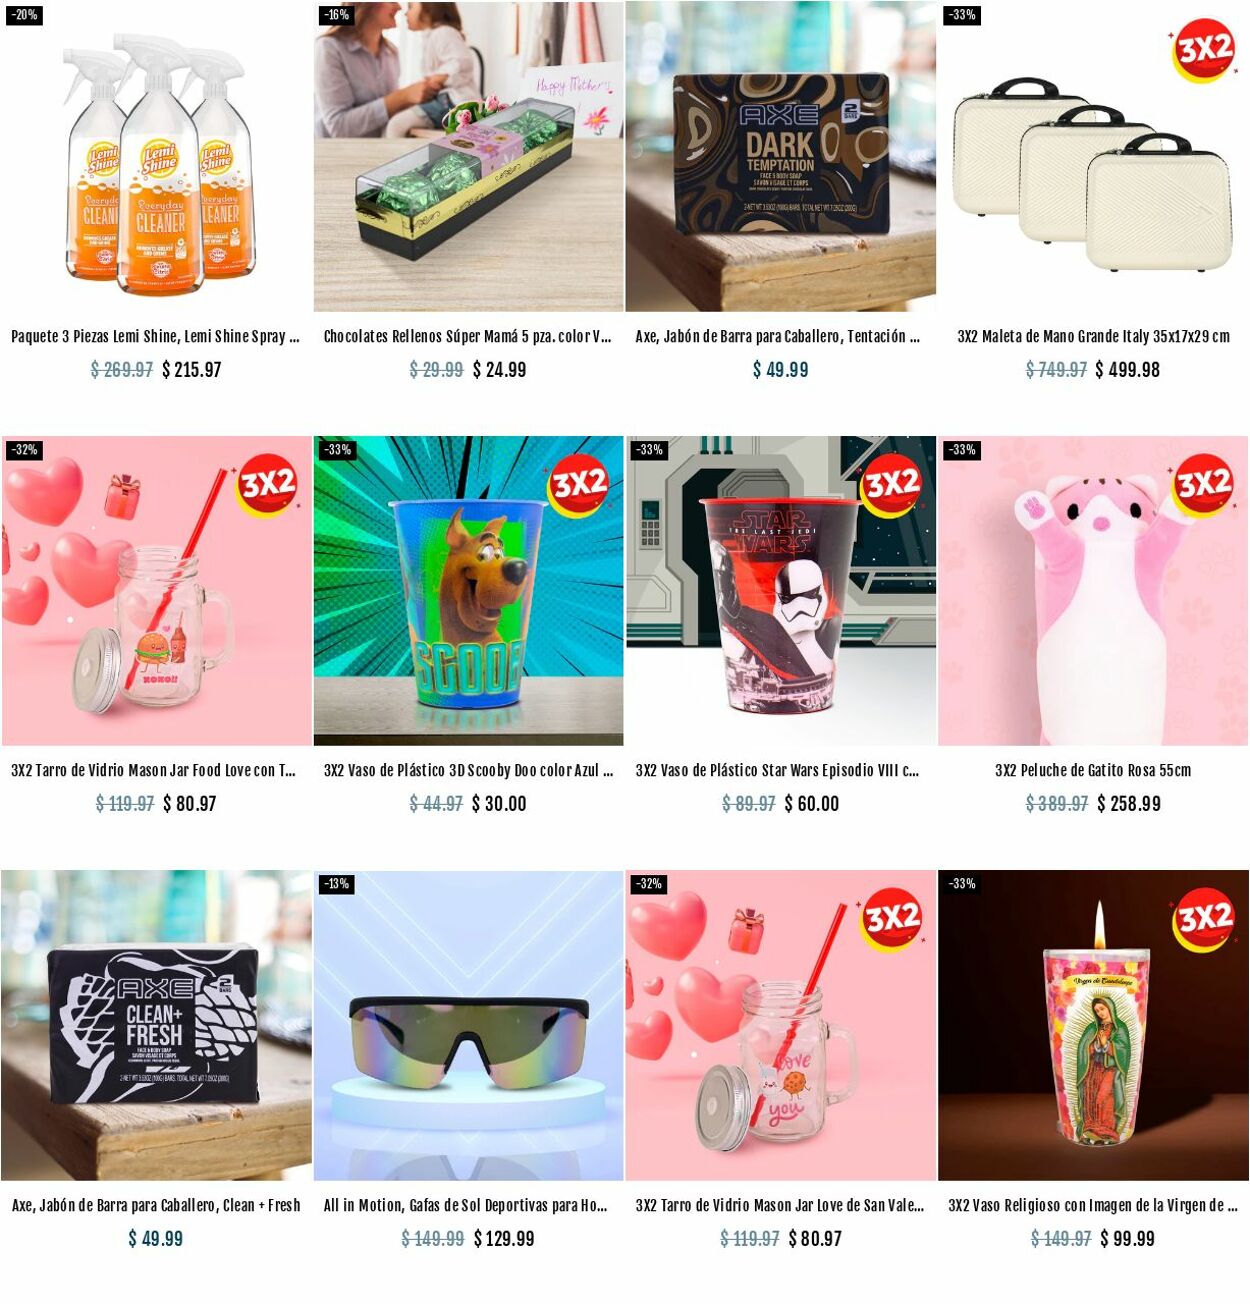Open Chocolates Rellenos Súper Mamá product title
The image size is (1250, 1304).
467,336
